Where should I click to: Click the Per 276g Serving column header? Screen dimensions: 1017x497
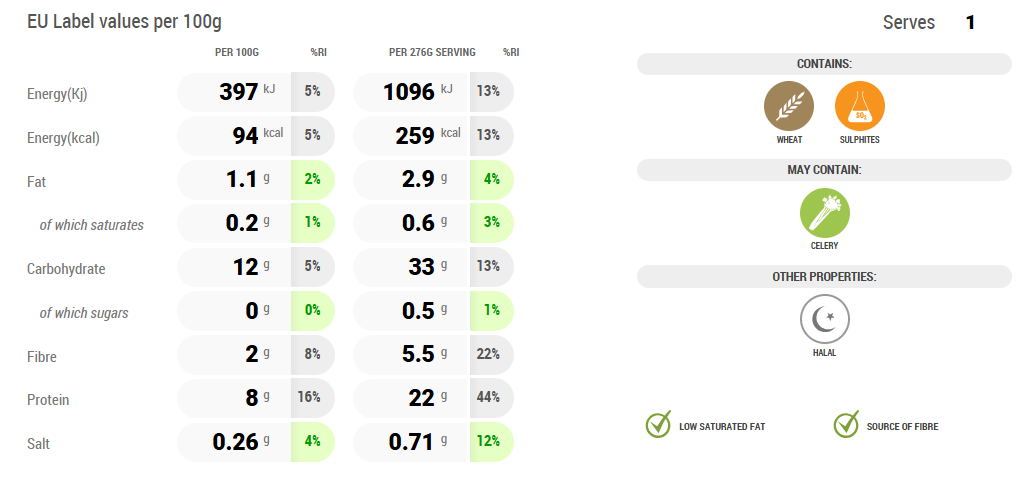[432, 52]
